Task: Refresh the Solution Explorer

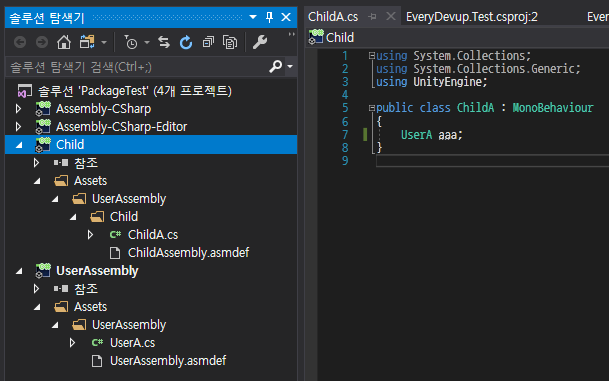Action: click(186, 42)
